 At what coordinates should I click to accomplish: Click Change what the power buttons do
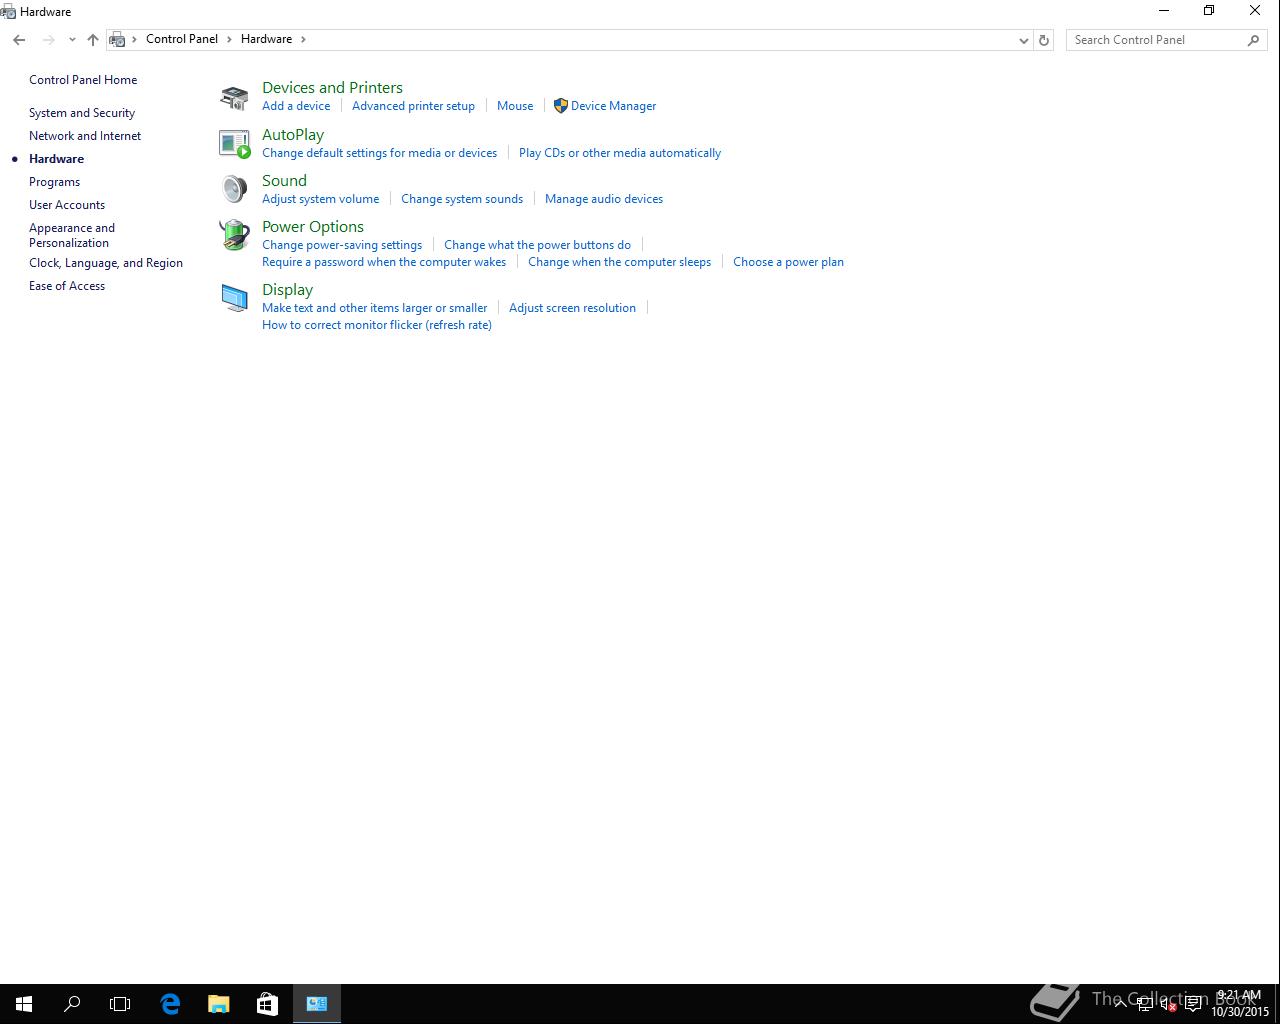point(537,245)
